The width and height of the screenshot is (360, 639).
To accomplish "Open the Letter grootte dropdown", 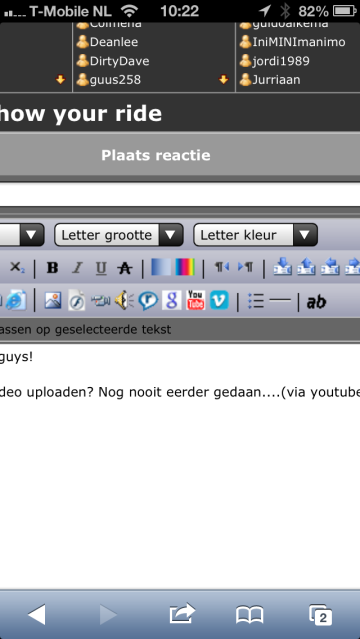I will pyautogui.click(x=119, y=235).
